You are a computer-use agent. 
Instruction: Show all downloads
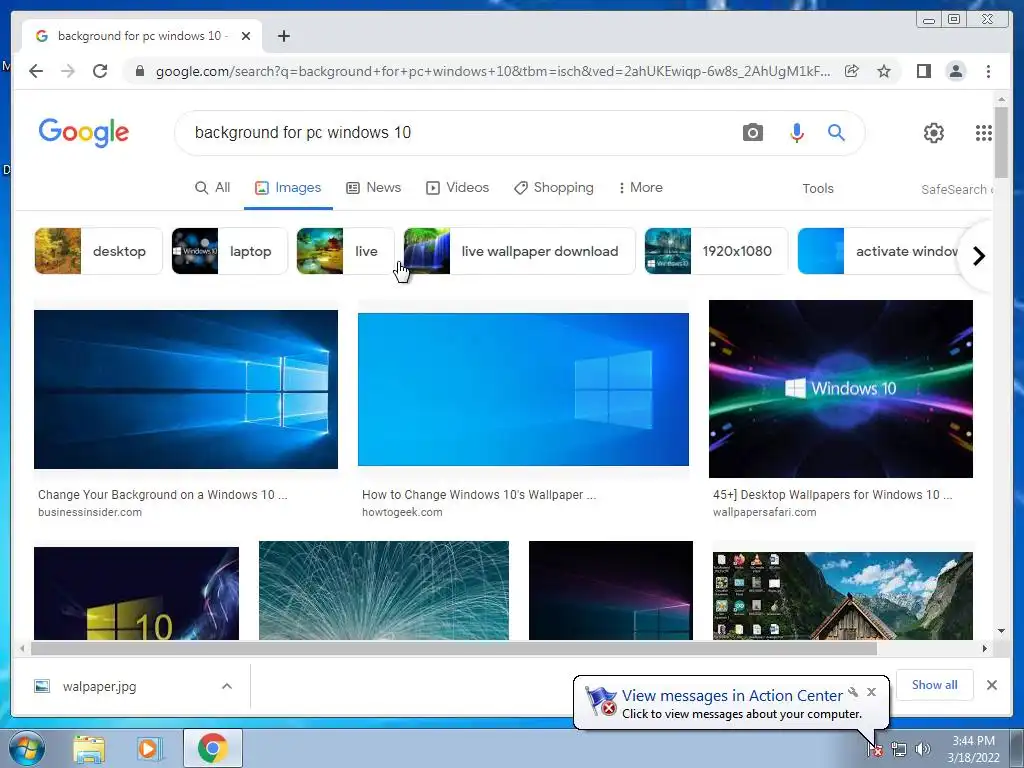coord(935,685)
